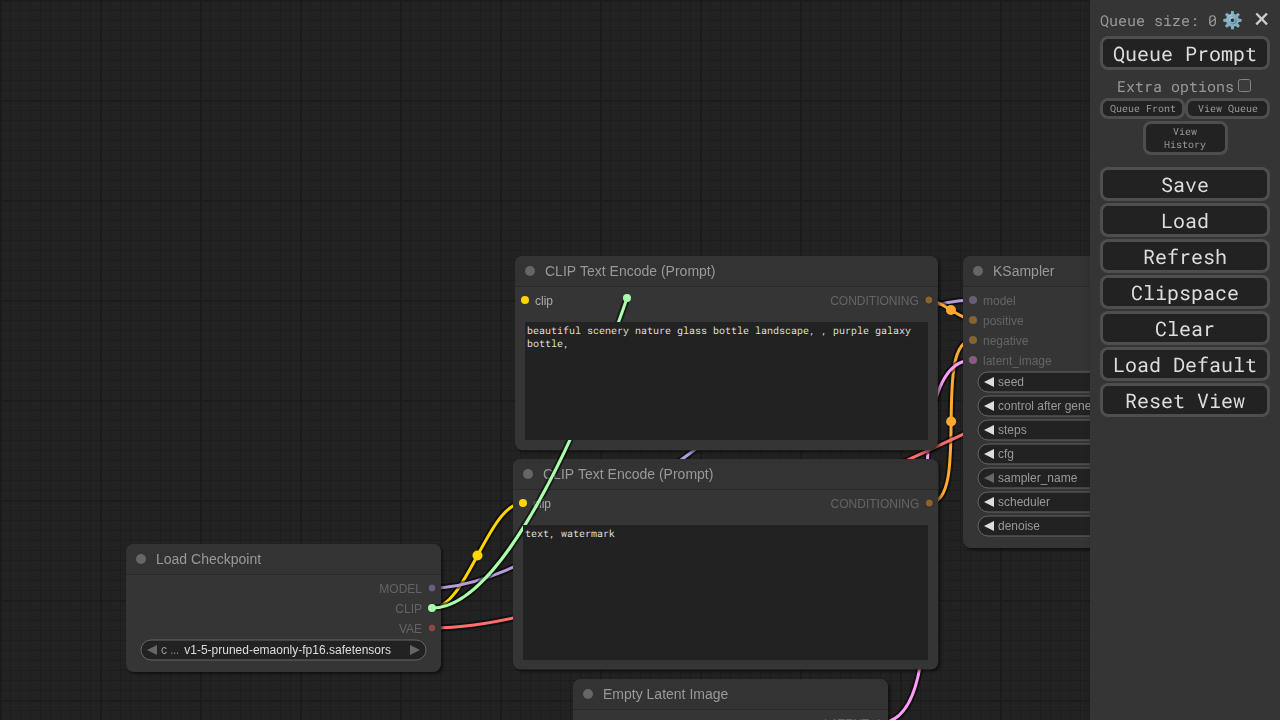Select previous checkpoint with the left arrow

point(152,650)
